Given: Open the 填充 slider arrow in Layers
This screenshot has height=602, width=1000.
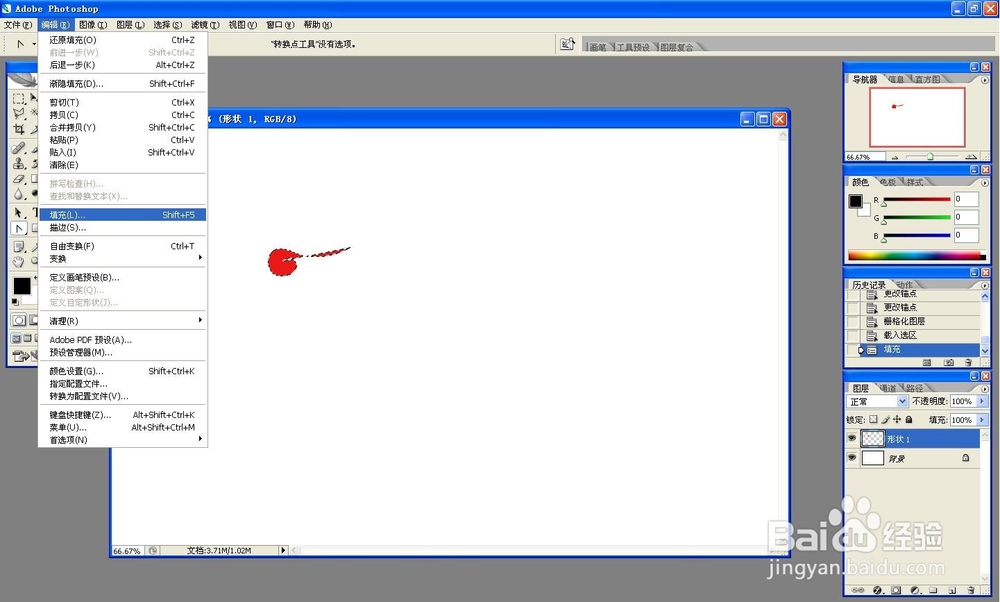Looking at the screenshot, I should pos(982,420).
